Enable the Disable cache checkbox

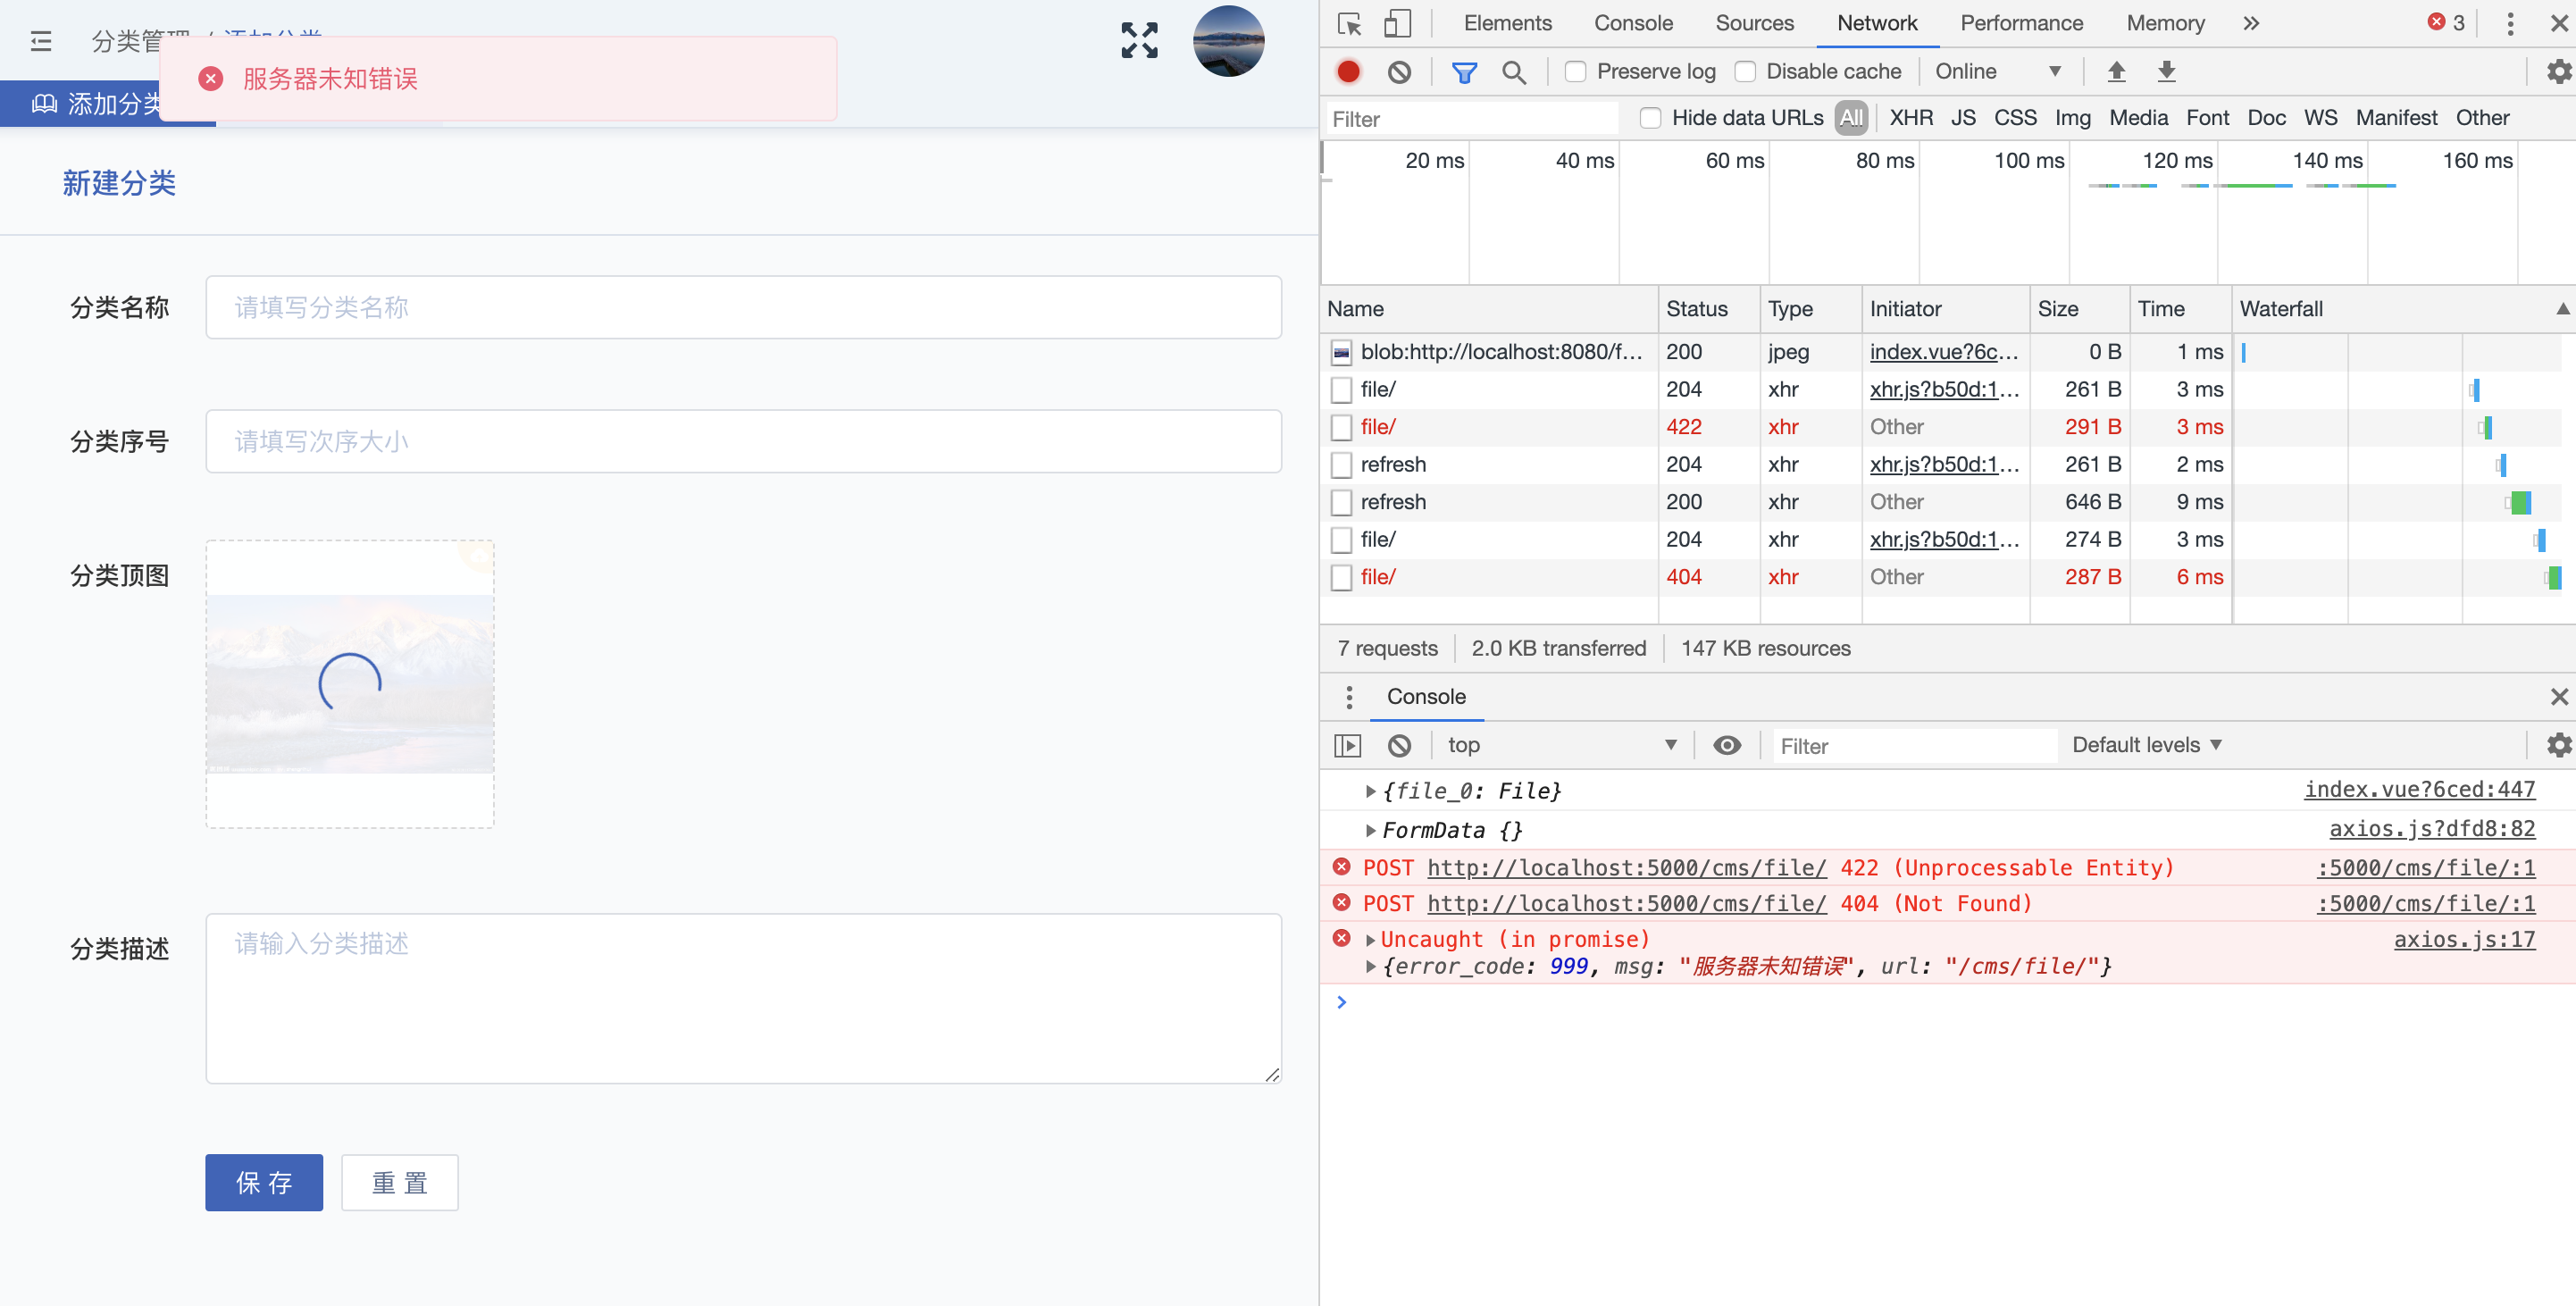1747,71
